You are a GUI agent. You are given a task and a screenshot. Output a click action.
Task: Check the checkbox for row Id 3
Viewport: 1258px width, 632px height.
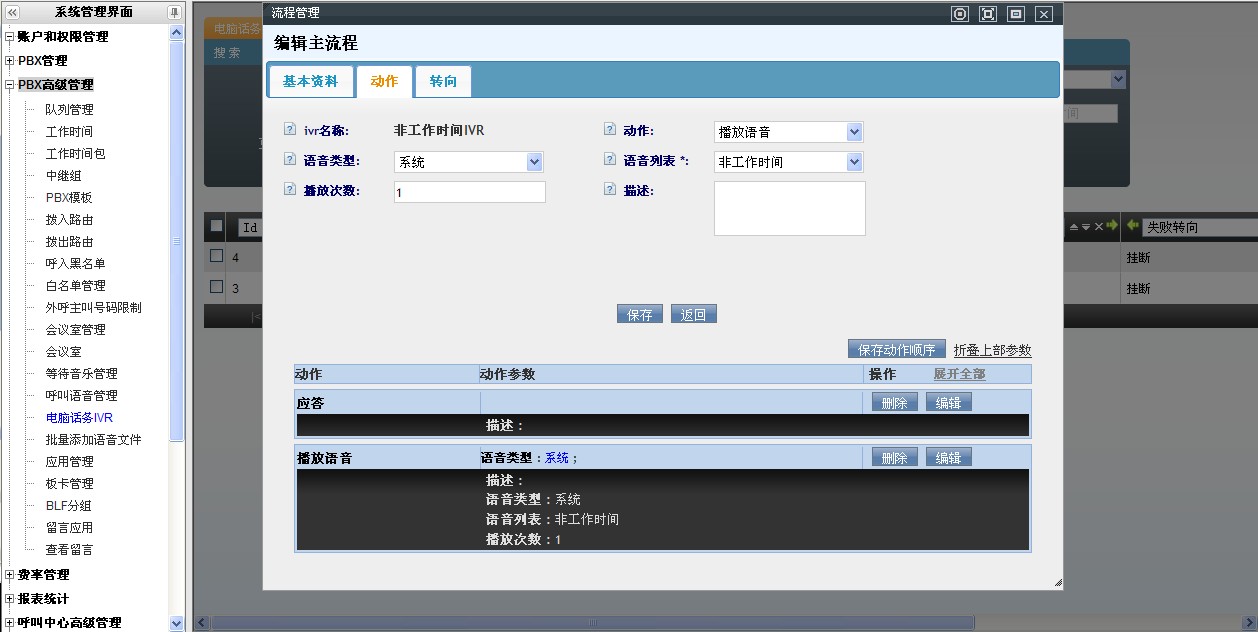pyautogui.click(x=216, y=287)
